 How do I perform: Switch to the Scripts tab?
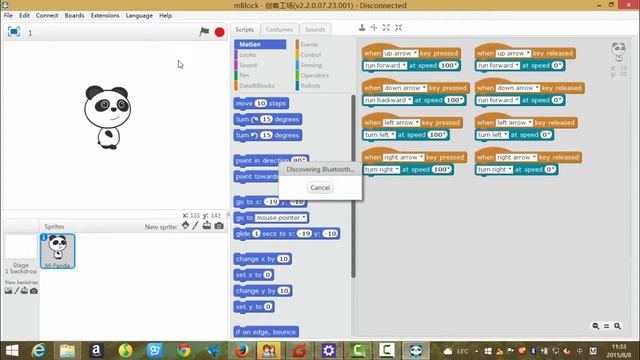pyautogui.click(x=244, y=29)
